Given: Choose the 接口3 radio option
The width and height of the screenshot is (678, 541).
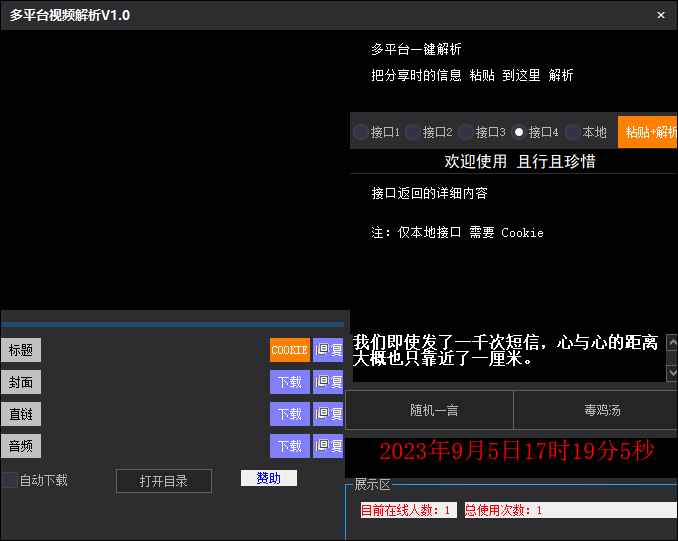Looking at the screenshot, I should click(466, 132).
